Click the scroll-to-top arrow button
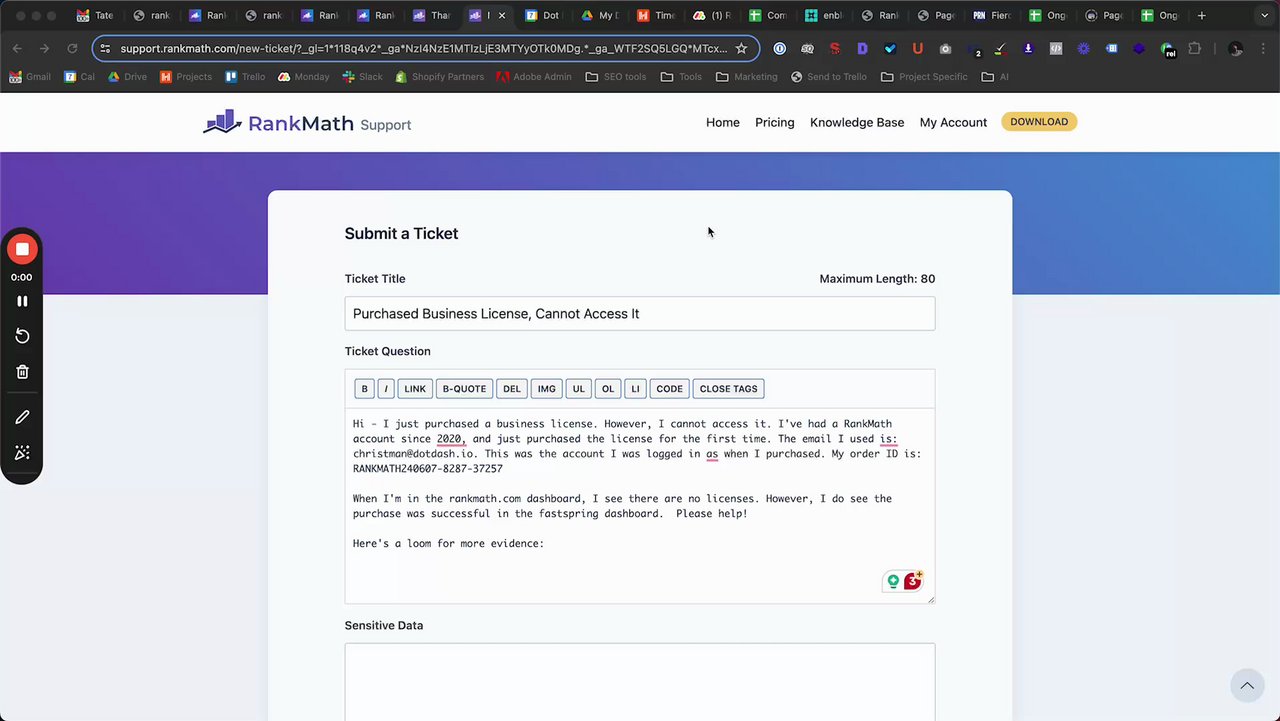This screenshot has width=1280, height=721. [x=1247, y=686]
